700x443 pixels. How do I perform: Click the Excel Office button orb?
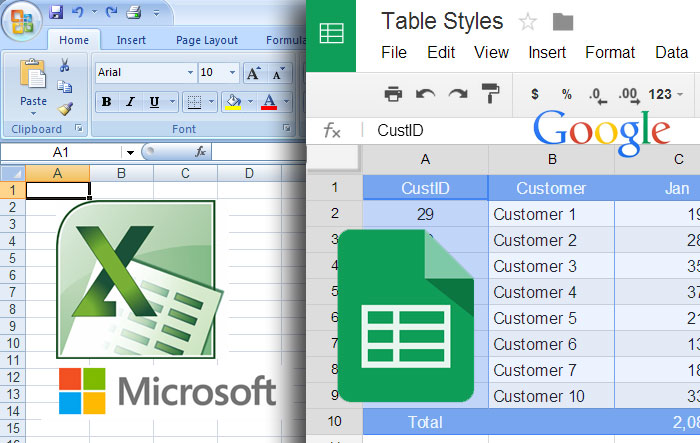(x=21, y=21)
